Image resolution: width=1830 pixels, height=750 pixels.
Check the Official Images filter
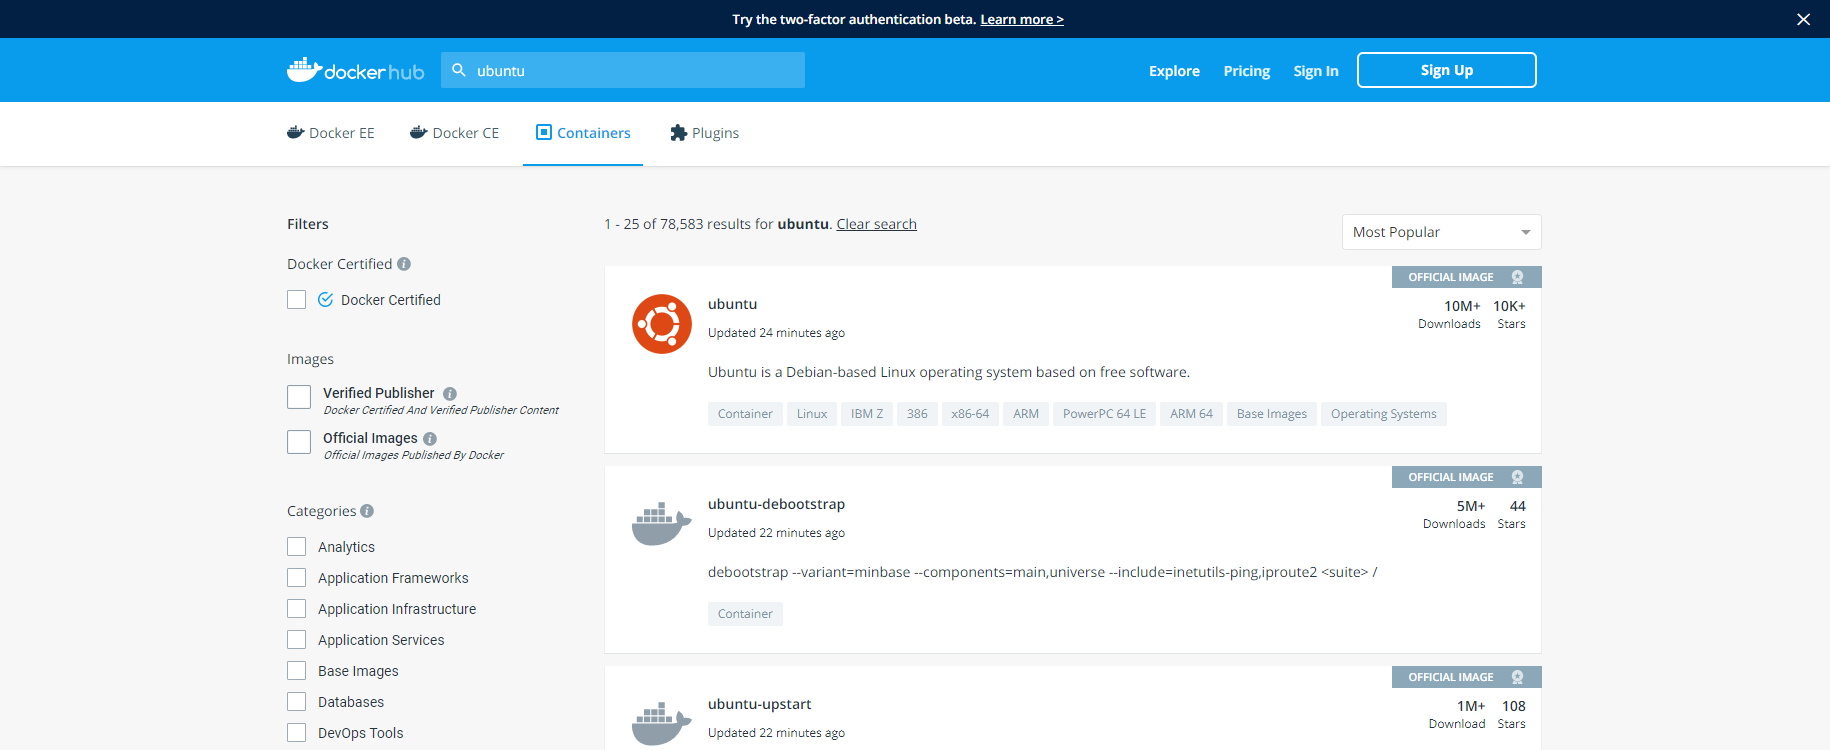tap(299, 442)
